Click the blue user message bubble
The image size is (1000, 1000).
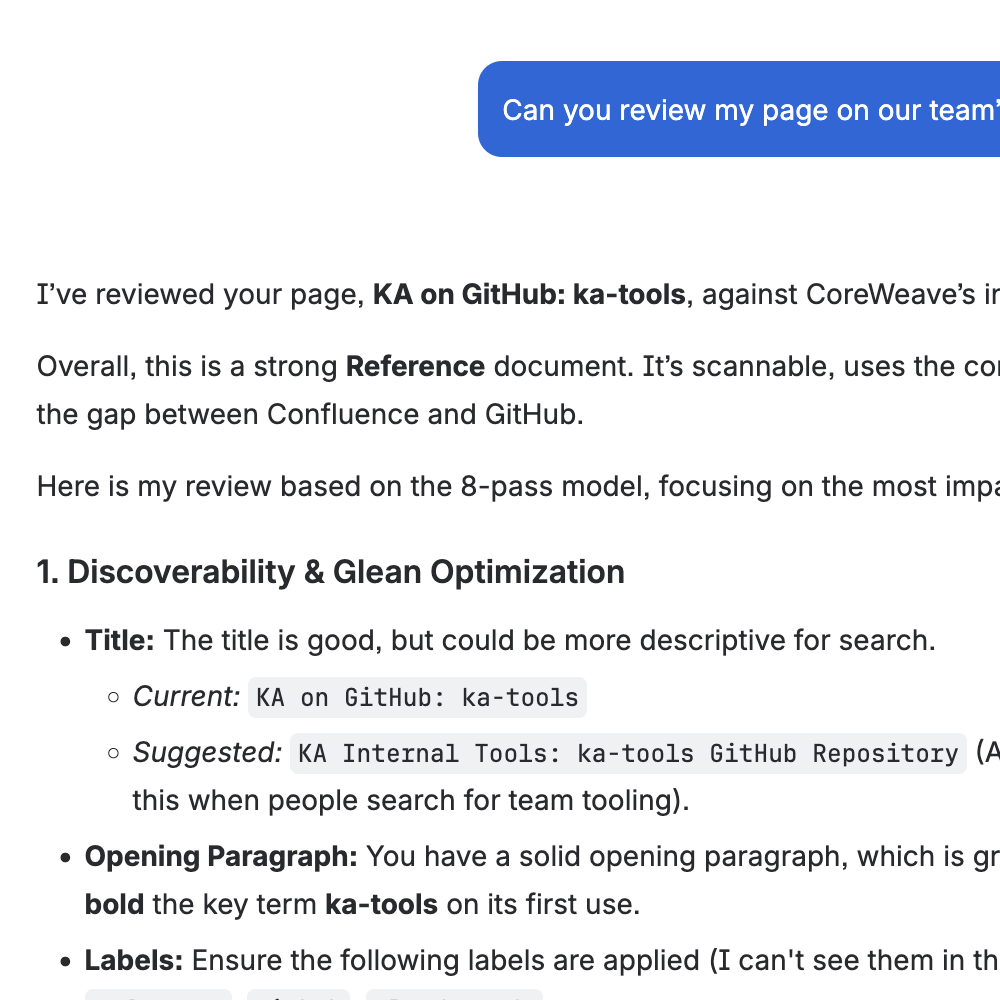pyautogui.click(x=739, y=109)
